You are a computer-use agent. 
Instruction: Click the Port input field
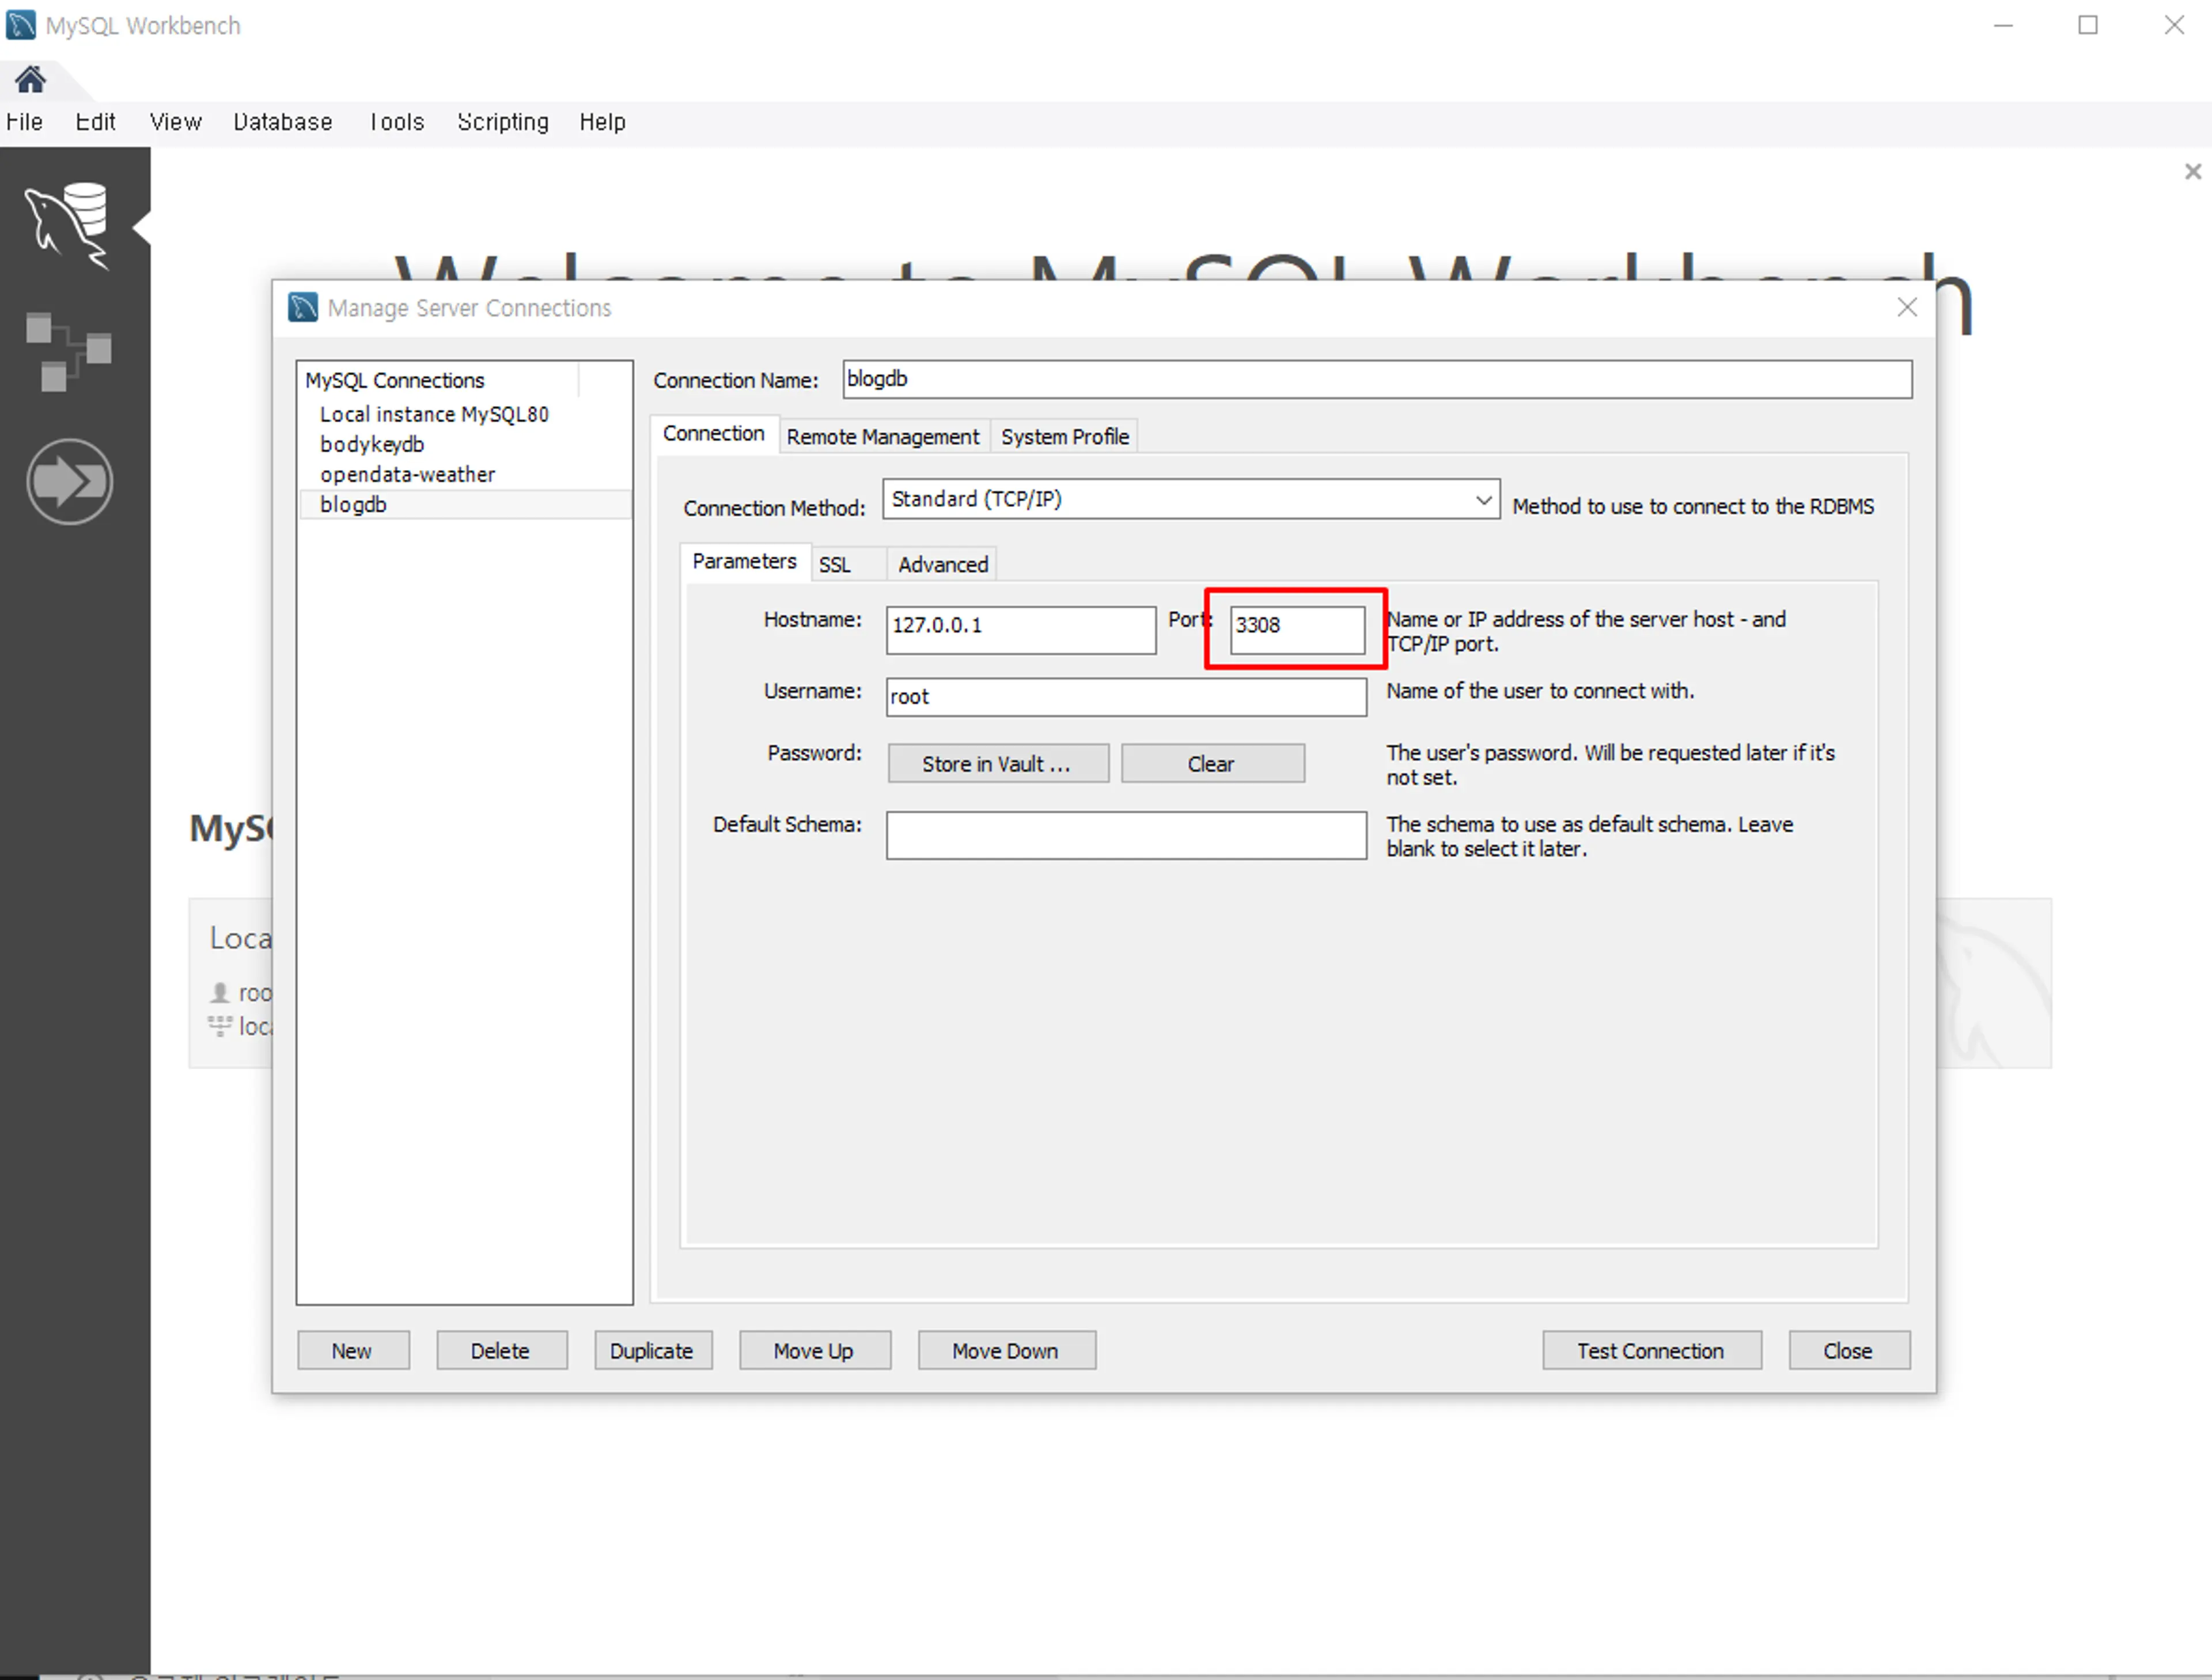(x=1297, y=630)
